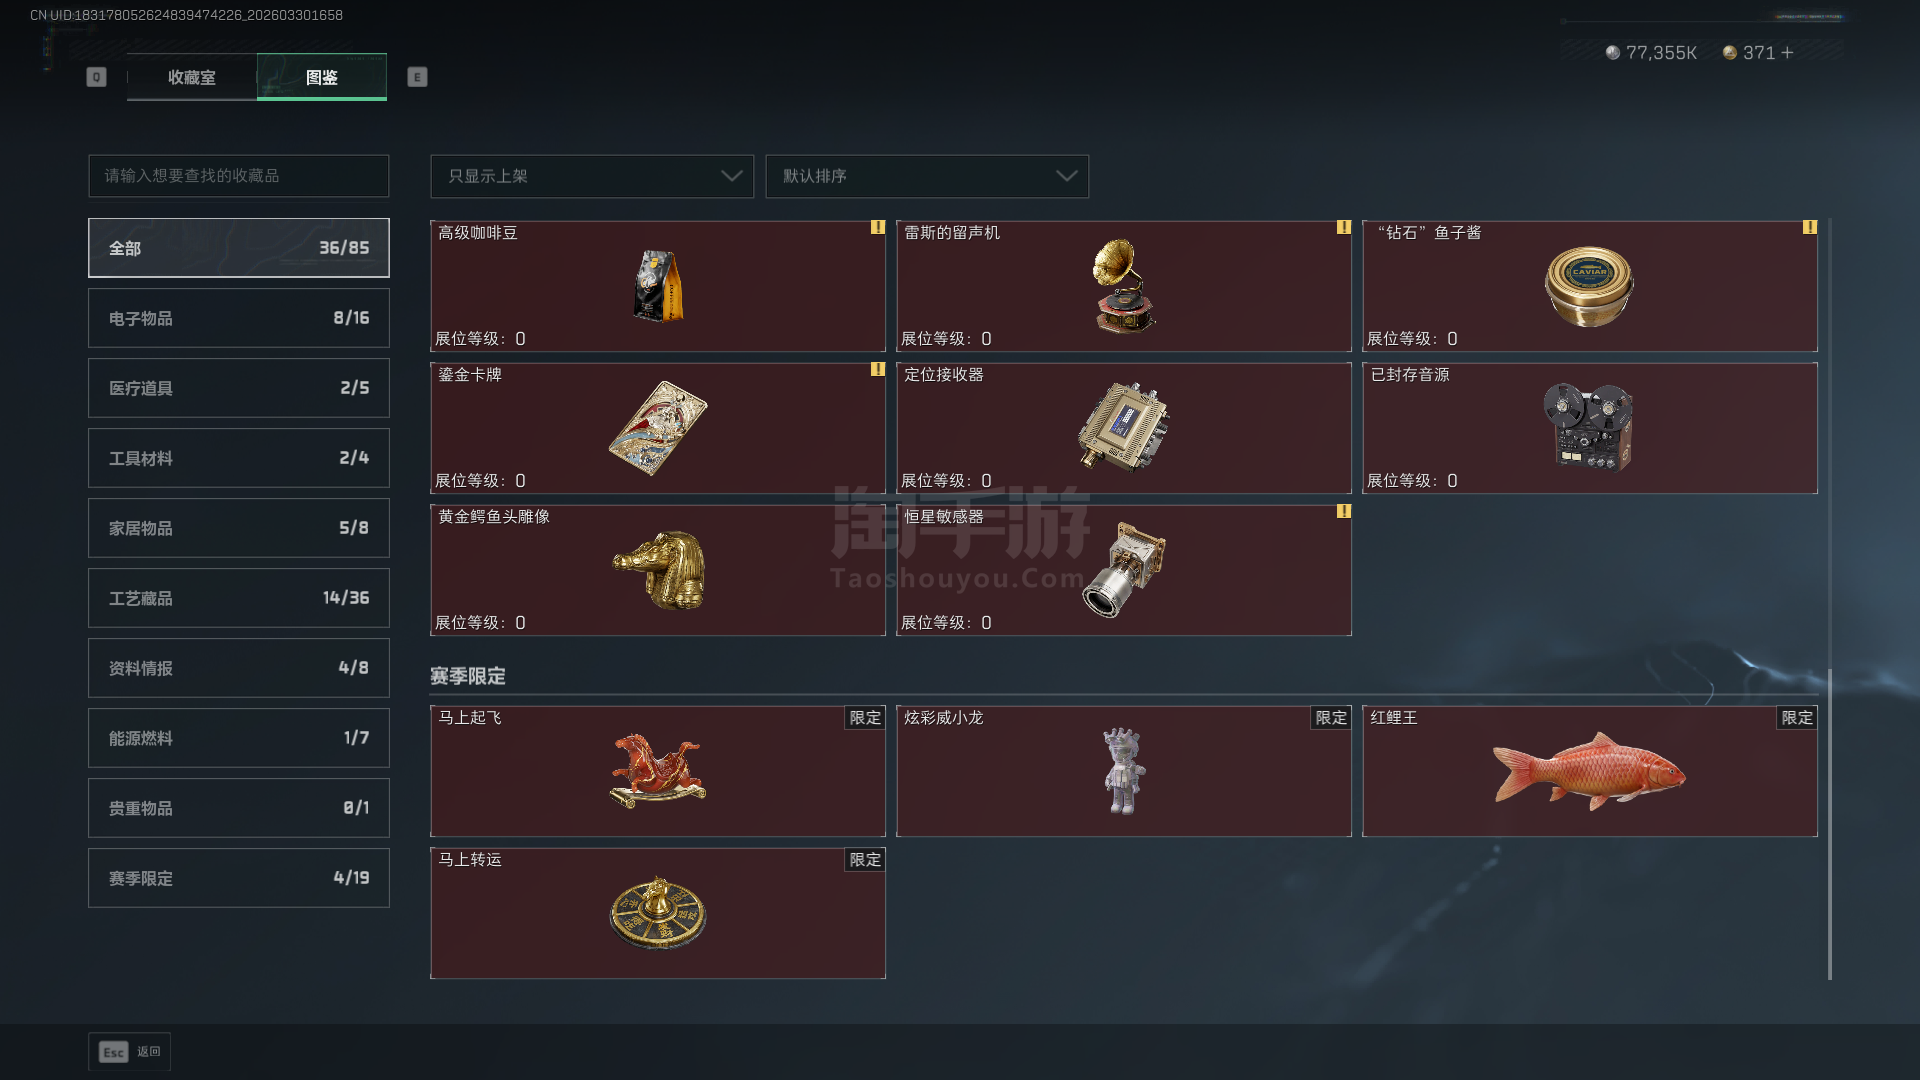Image resolution: width=1920 pixels, height=1080 pixels.
Task: Click the currency plus icon to add funds
Action: point(1787,52)
